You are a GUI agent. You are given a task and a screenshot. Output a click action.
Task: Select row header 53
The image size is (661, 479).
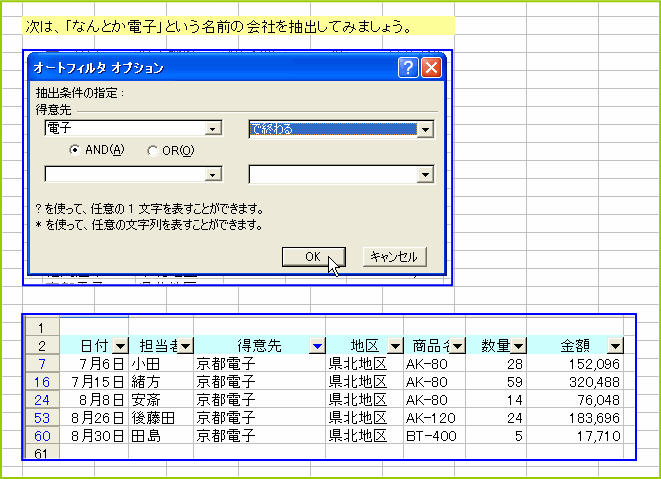tap(42, 417)
